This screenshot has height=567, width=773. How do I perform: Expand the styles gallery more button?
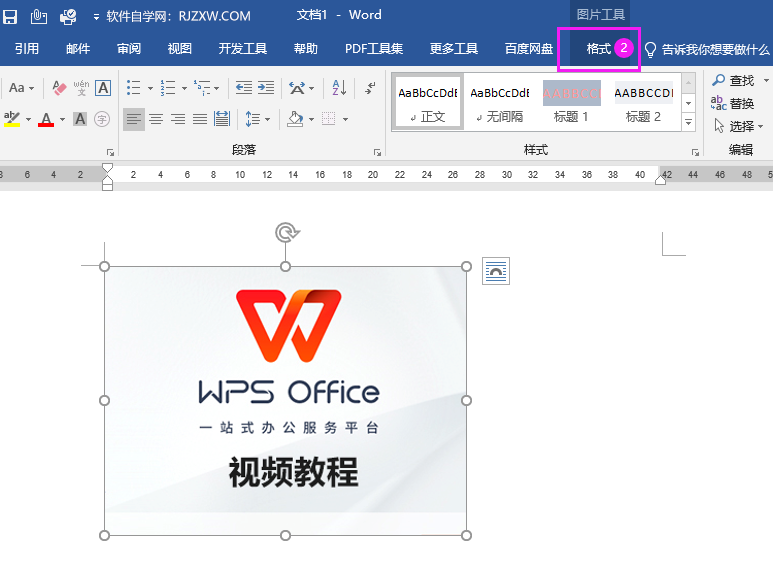[688, 122]
